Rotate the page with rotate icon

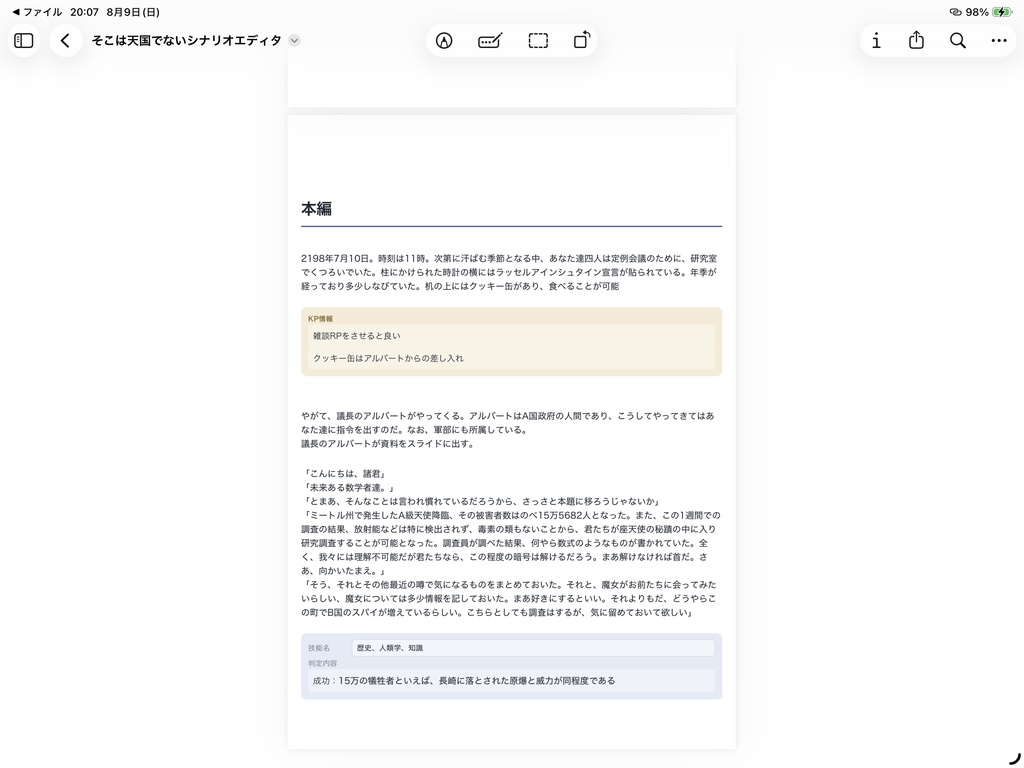click(582, 40)
